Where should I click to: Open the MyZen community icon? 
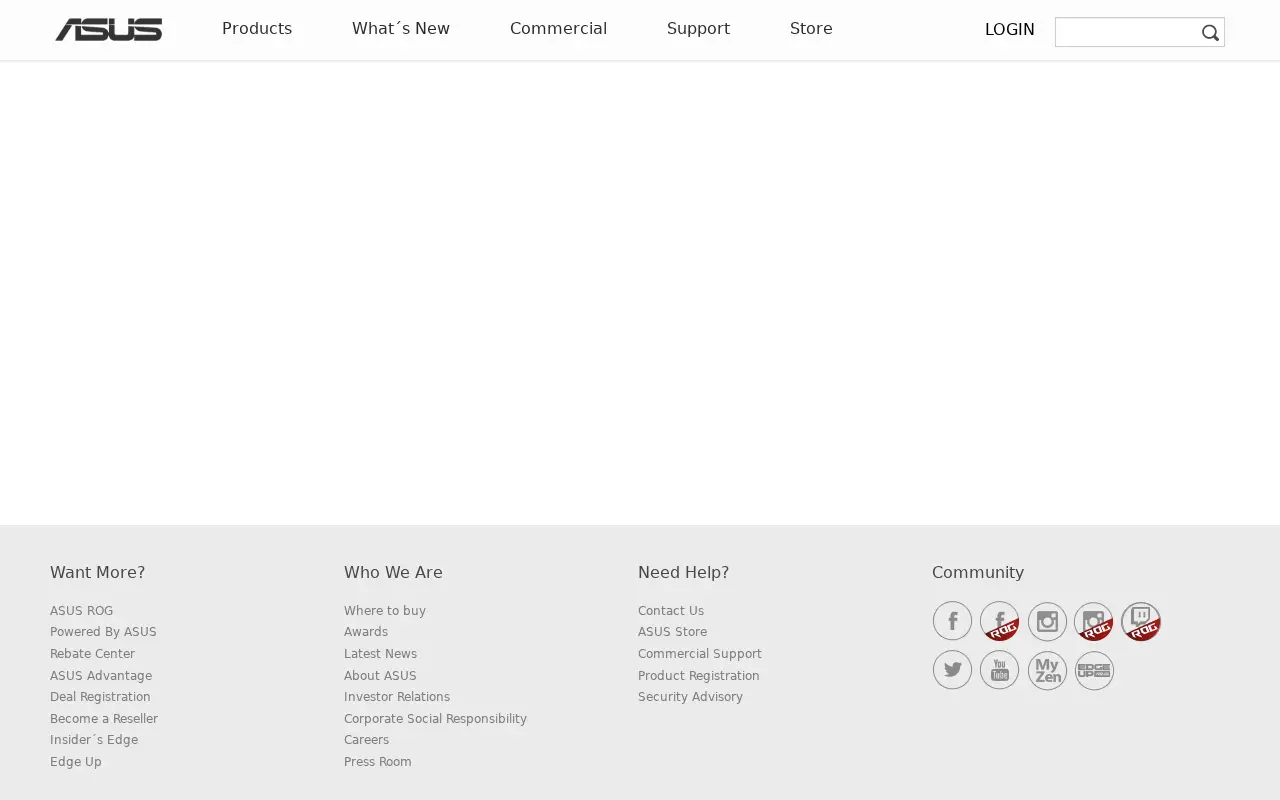[1047, 670]
